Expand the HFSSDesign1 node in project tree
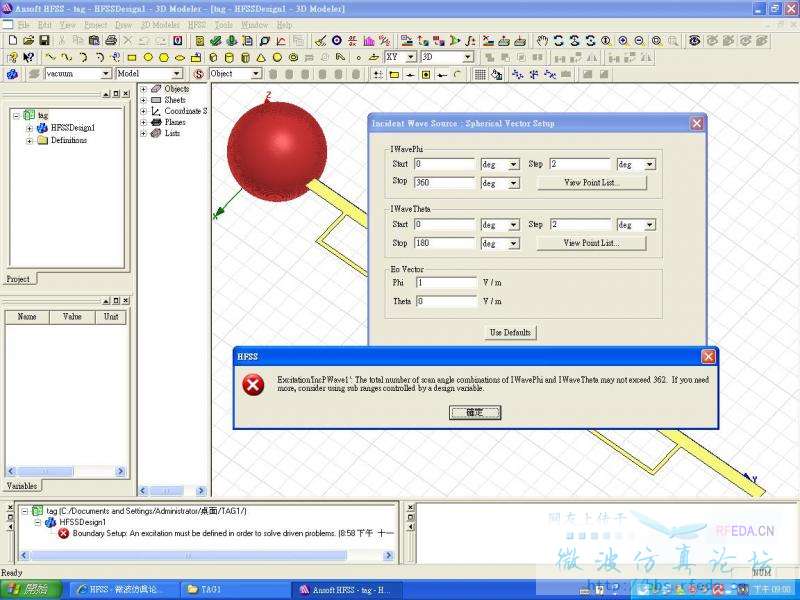Image resolution: width=800 pixels, height=600 pixels. pyautogui.click(x=29, y=128)
